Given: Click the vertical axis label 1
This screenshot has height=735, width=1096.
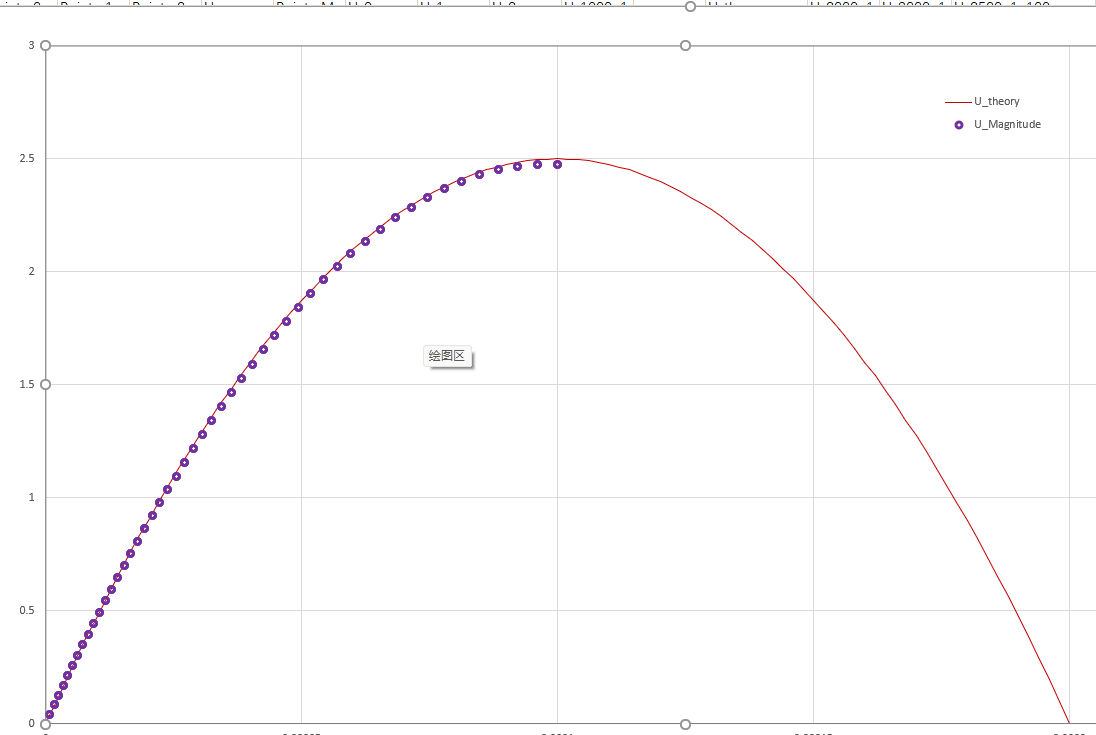Looking at the screenshot, I should tap(31, 498).
